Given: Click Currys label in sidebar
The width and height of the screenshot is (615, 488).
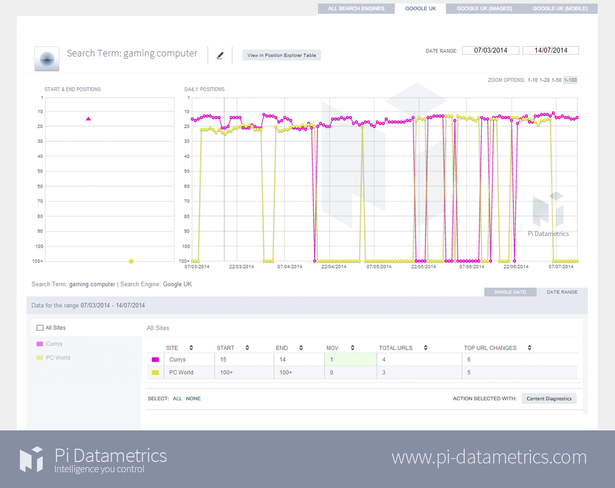Looking at the screenshot, I should pyautogui.click(x=54, y=344).
